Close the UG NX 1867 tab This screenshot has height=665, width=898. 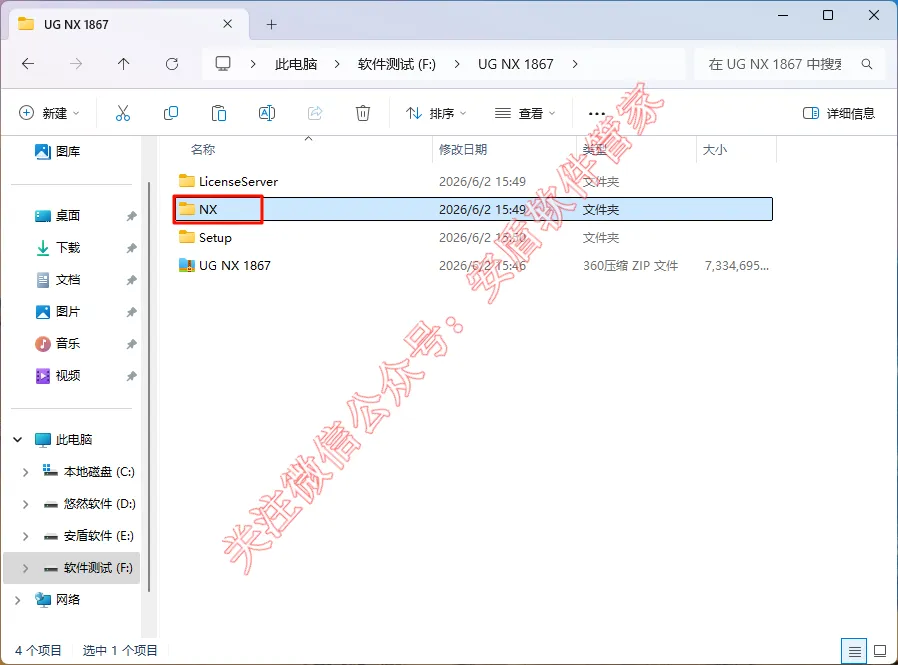227,24
